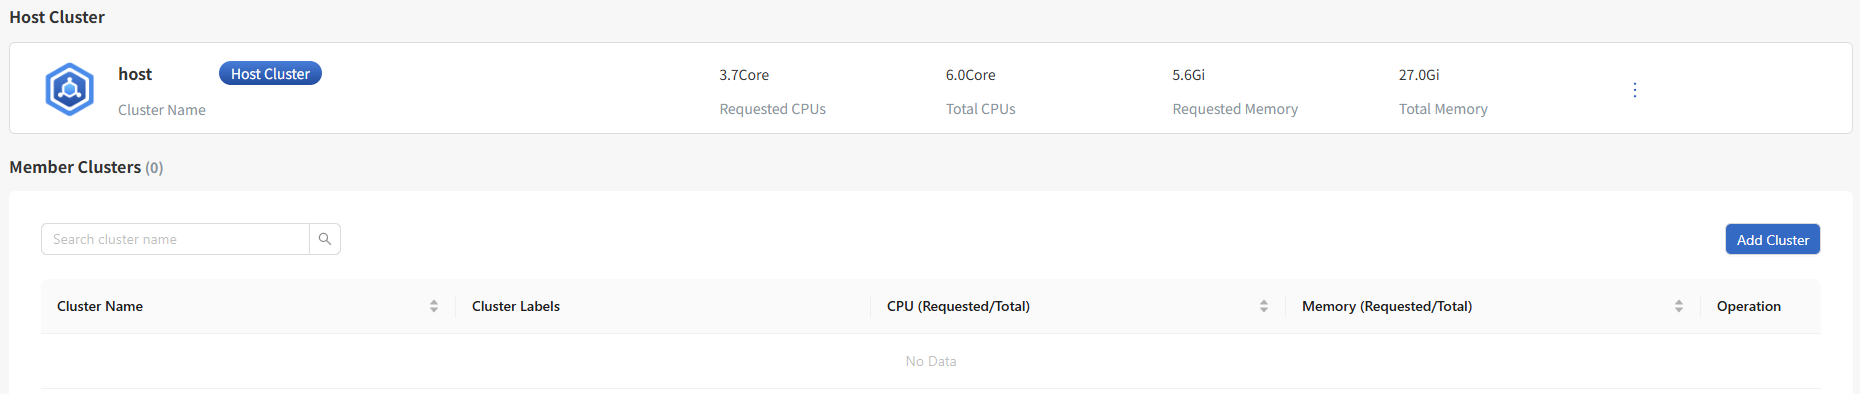Viewport: 1860px width, 394px height.
Task: Sort by Cluster Name using the arrows icon
Action: 434,306
